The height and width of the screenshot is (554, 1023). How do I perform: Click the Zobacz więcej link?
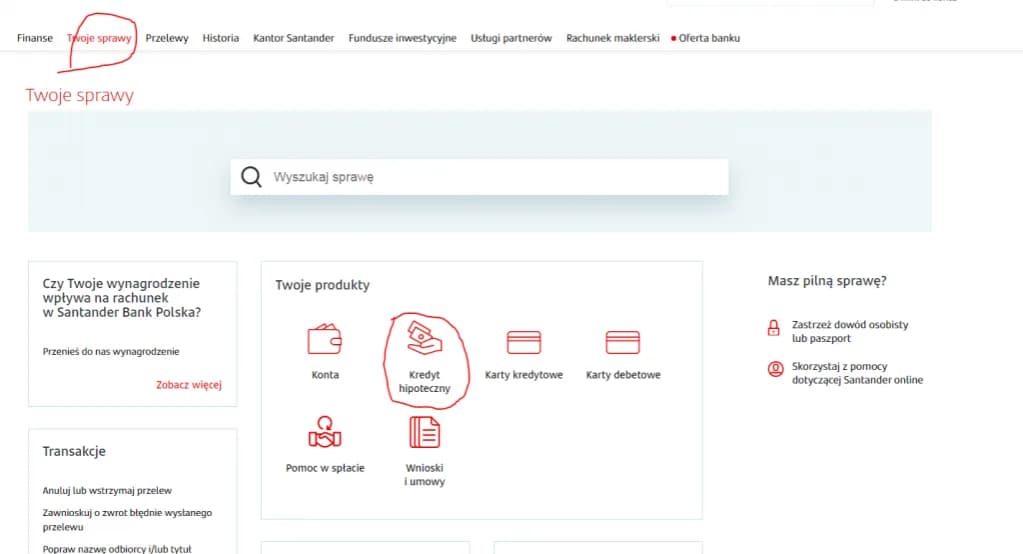tap(188, 385)
